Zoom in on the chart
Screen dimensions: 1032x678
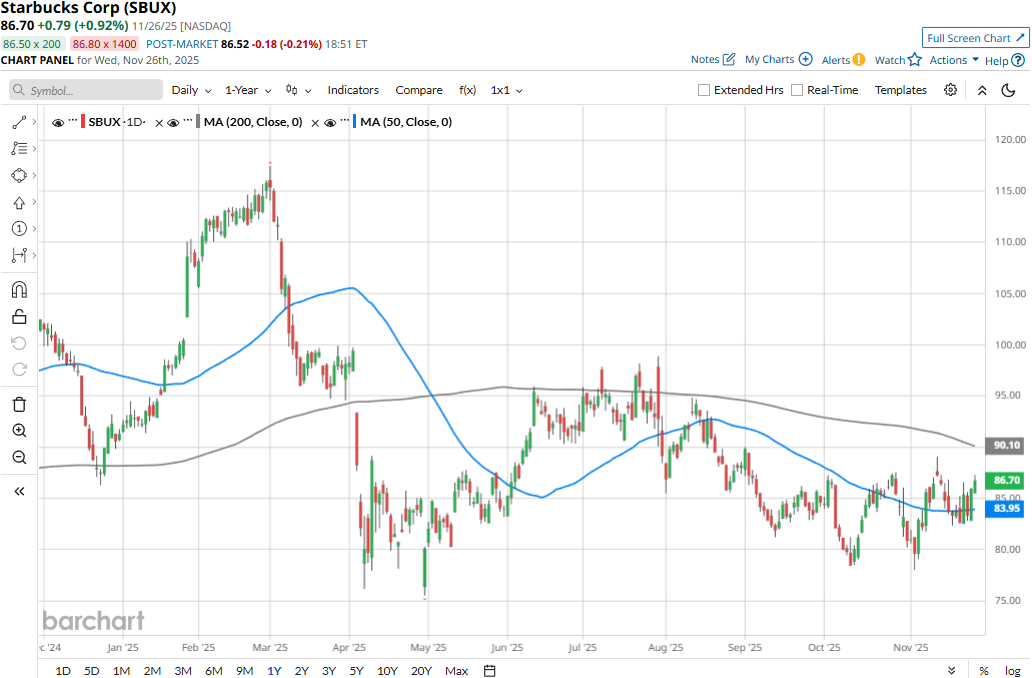click(x=19, y=431)
